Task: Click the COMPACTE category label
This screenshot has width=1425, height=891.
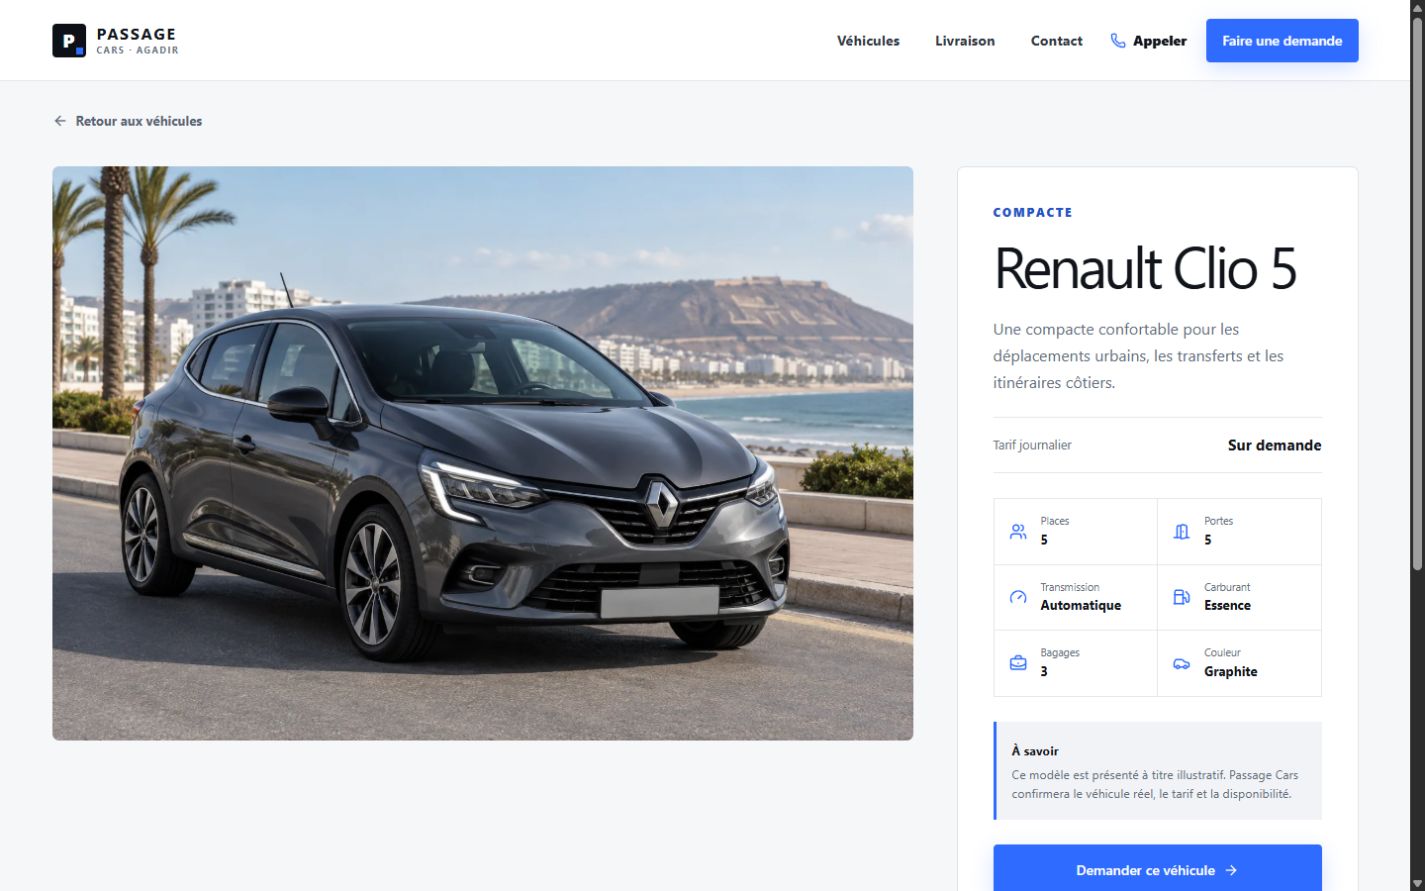Action: tap(1032, 212)
